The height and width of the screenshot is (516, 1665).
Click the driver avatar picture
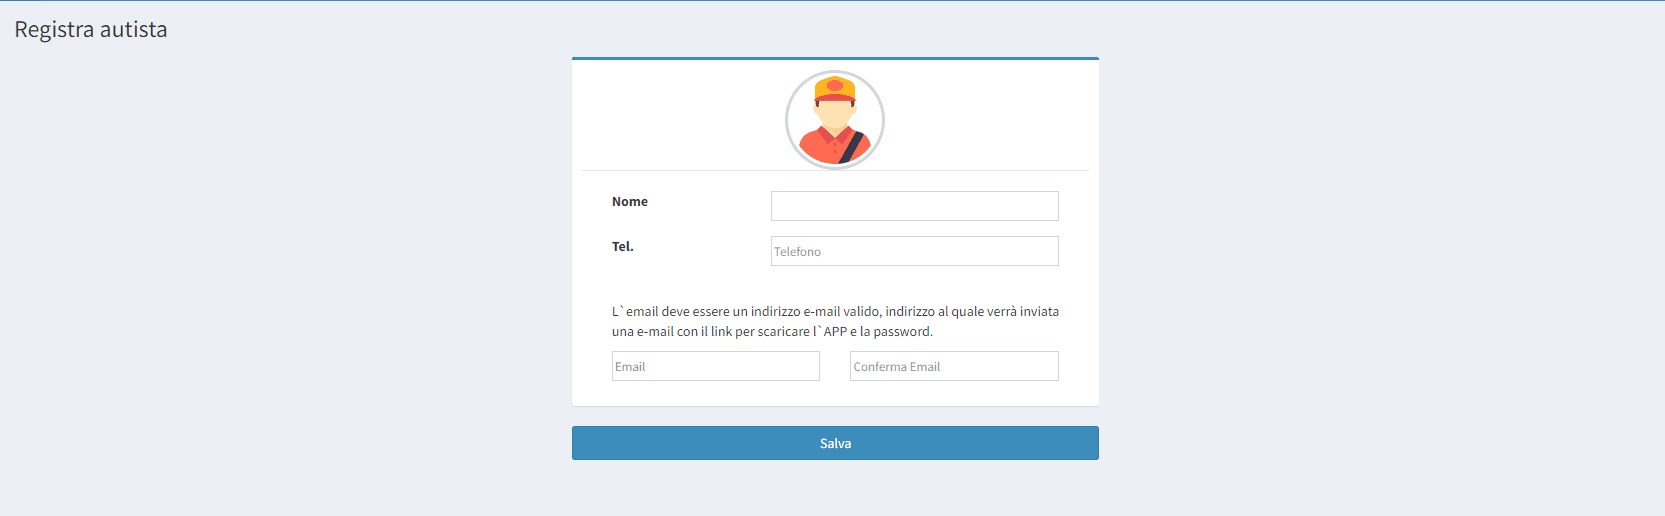point(834,120)
